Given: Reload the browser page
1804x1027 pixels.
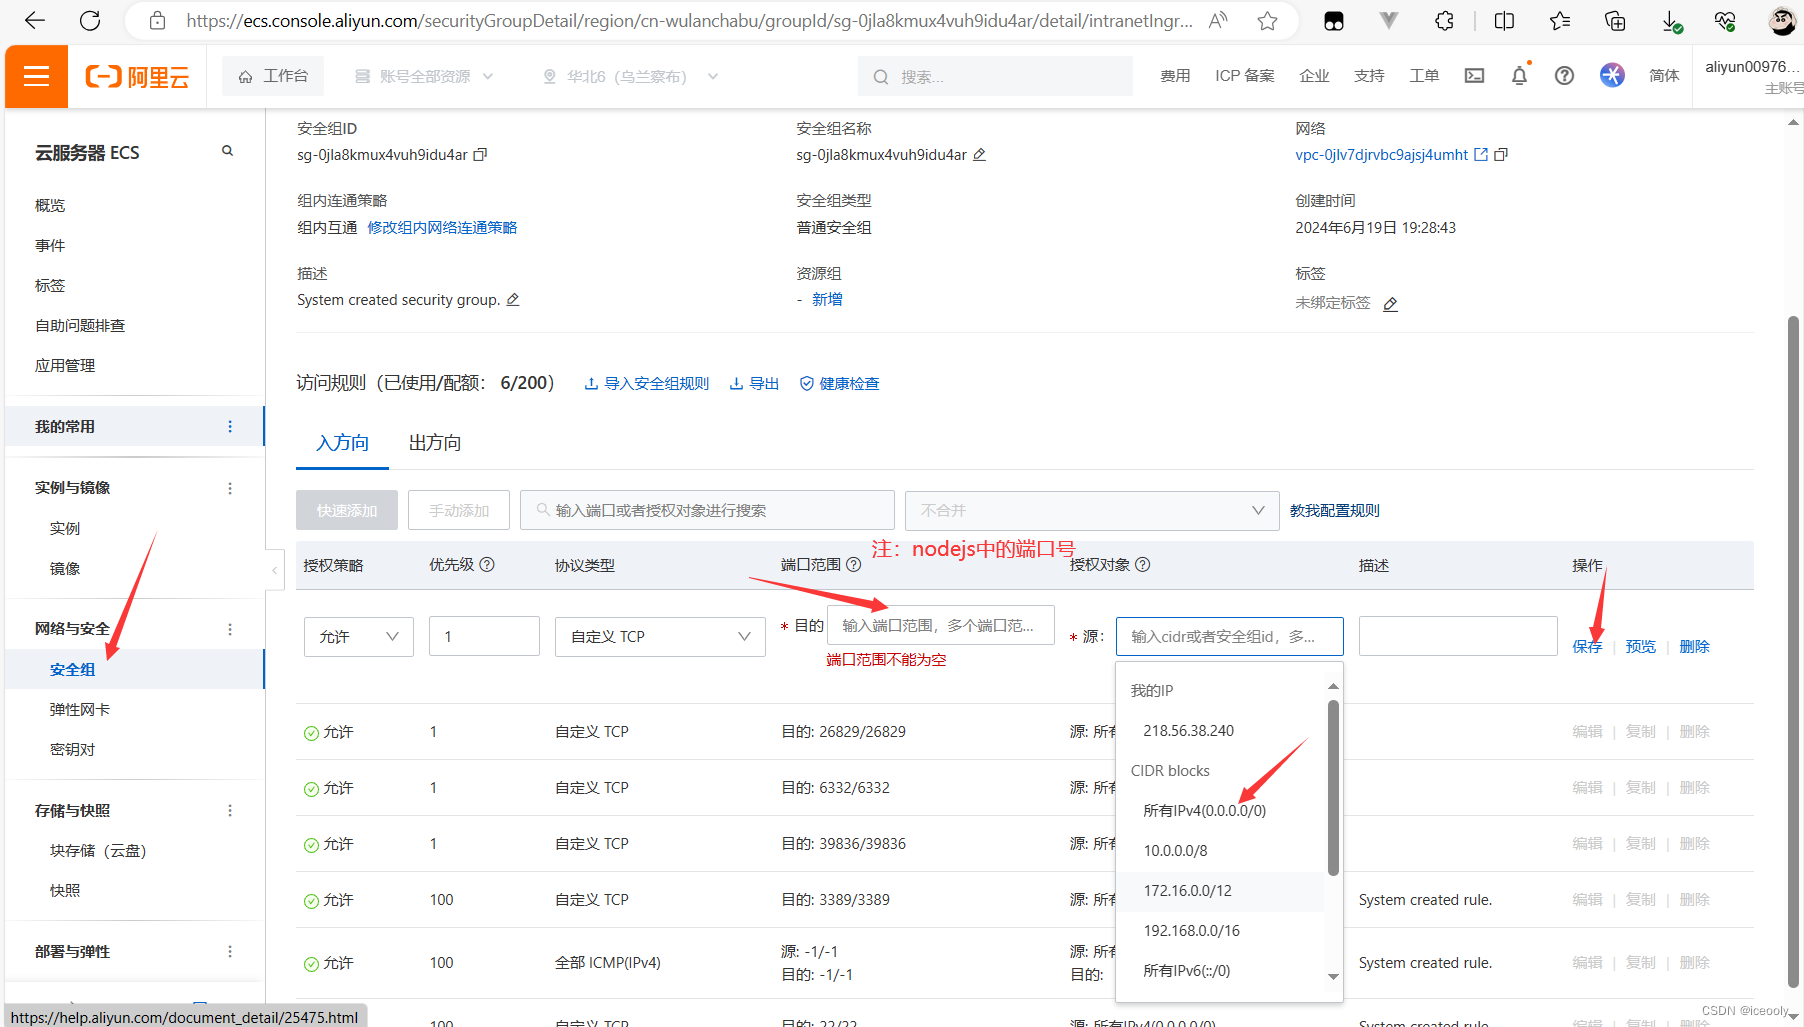Looking at the screenshot, I should point(90,20).
